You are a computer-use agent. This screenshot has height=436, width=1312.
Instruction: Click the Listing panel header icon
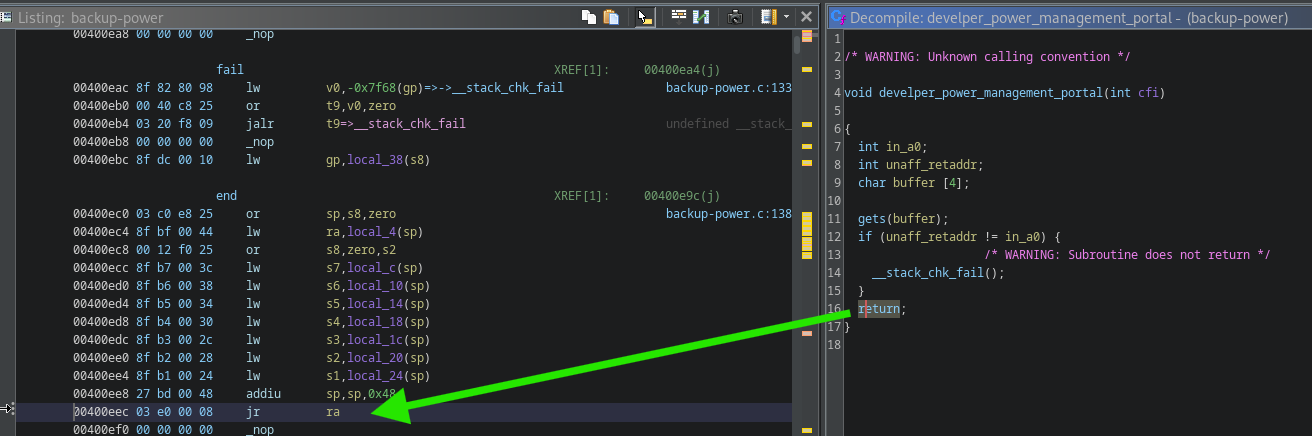tap(6, 18)
